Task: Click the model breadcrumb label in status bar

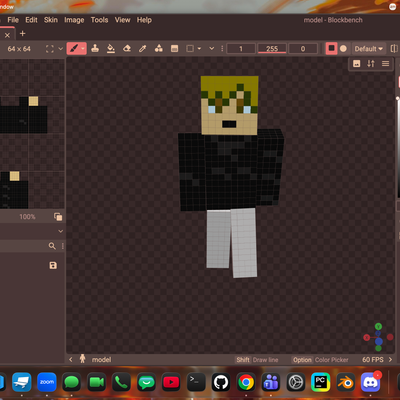Action: tap(101, 360)
